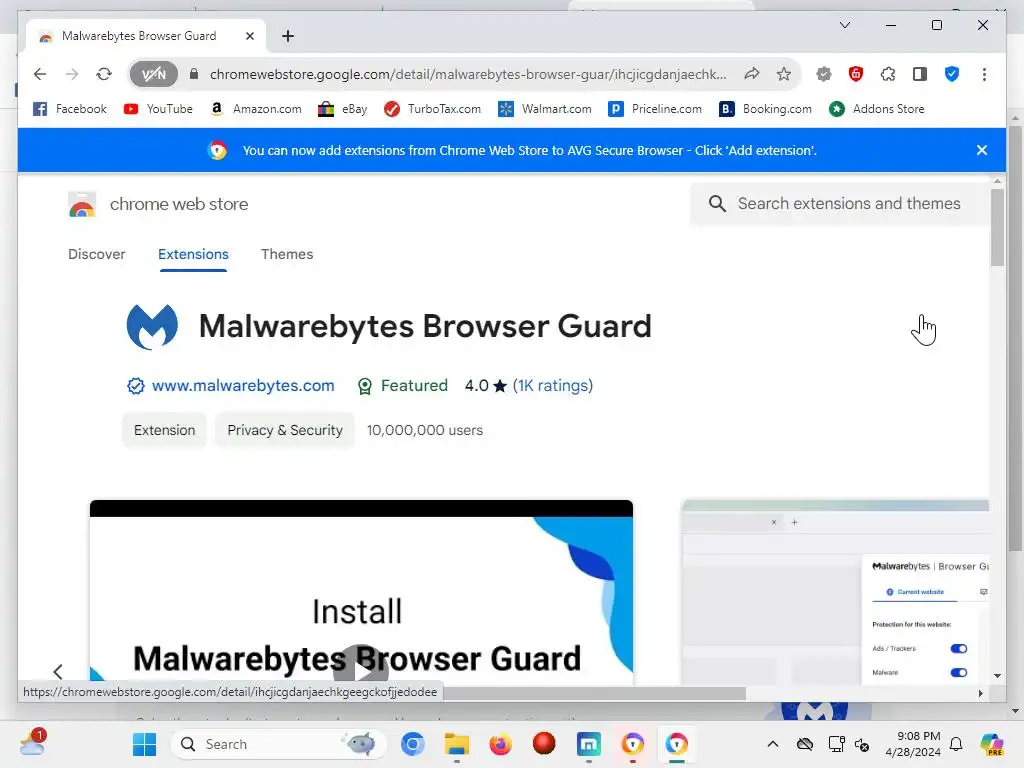Open the red ball taskbar app
This screenshot has height=768, width=1024.
(544, 744)
